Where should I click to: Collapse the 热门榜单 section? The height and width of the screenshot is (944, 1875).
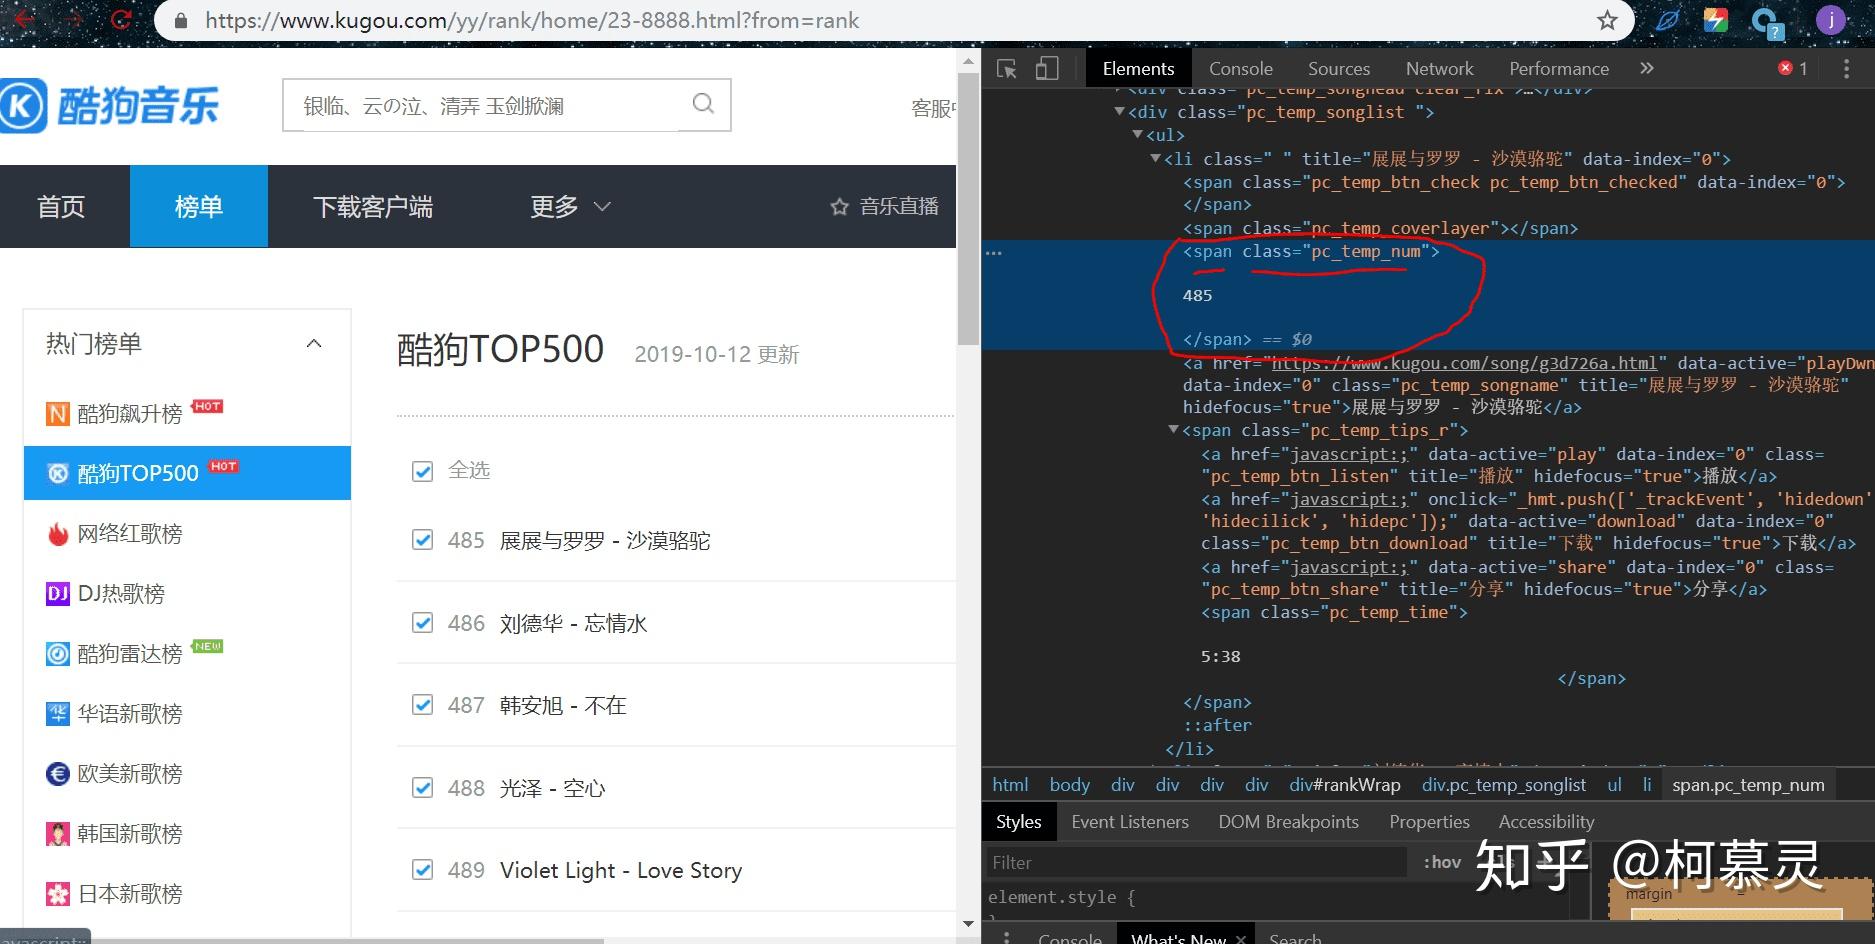click(x=314, y=343)
